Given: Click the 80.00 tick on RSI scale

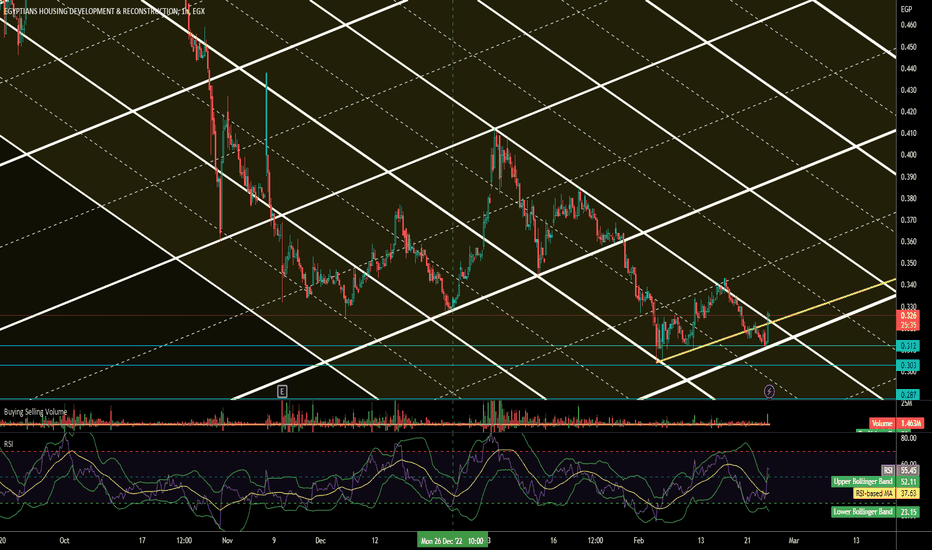Looking at the screenshot, I should 908,438.
